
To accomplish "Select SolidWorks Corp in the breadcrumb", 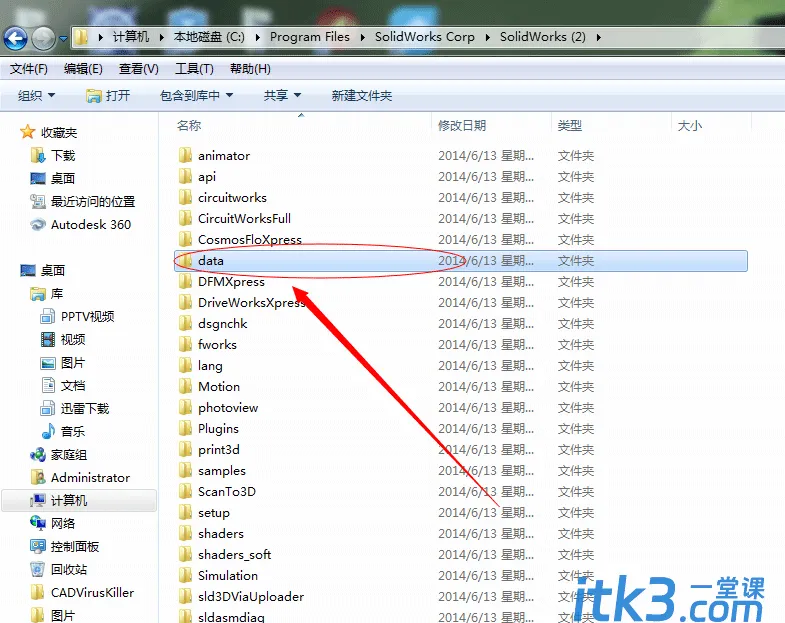I will point(425,37).
